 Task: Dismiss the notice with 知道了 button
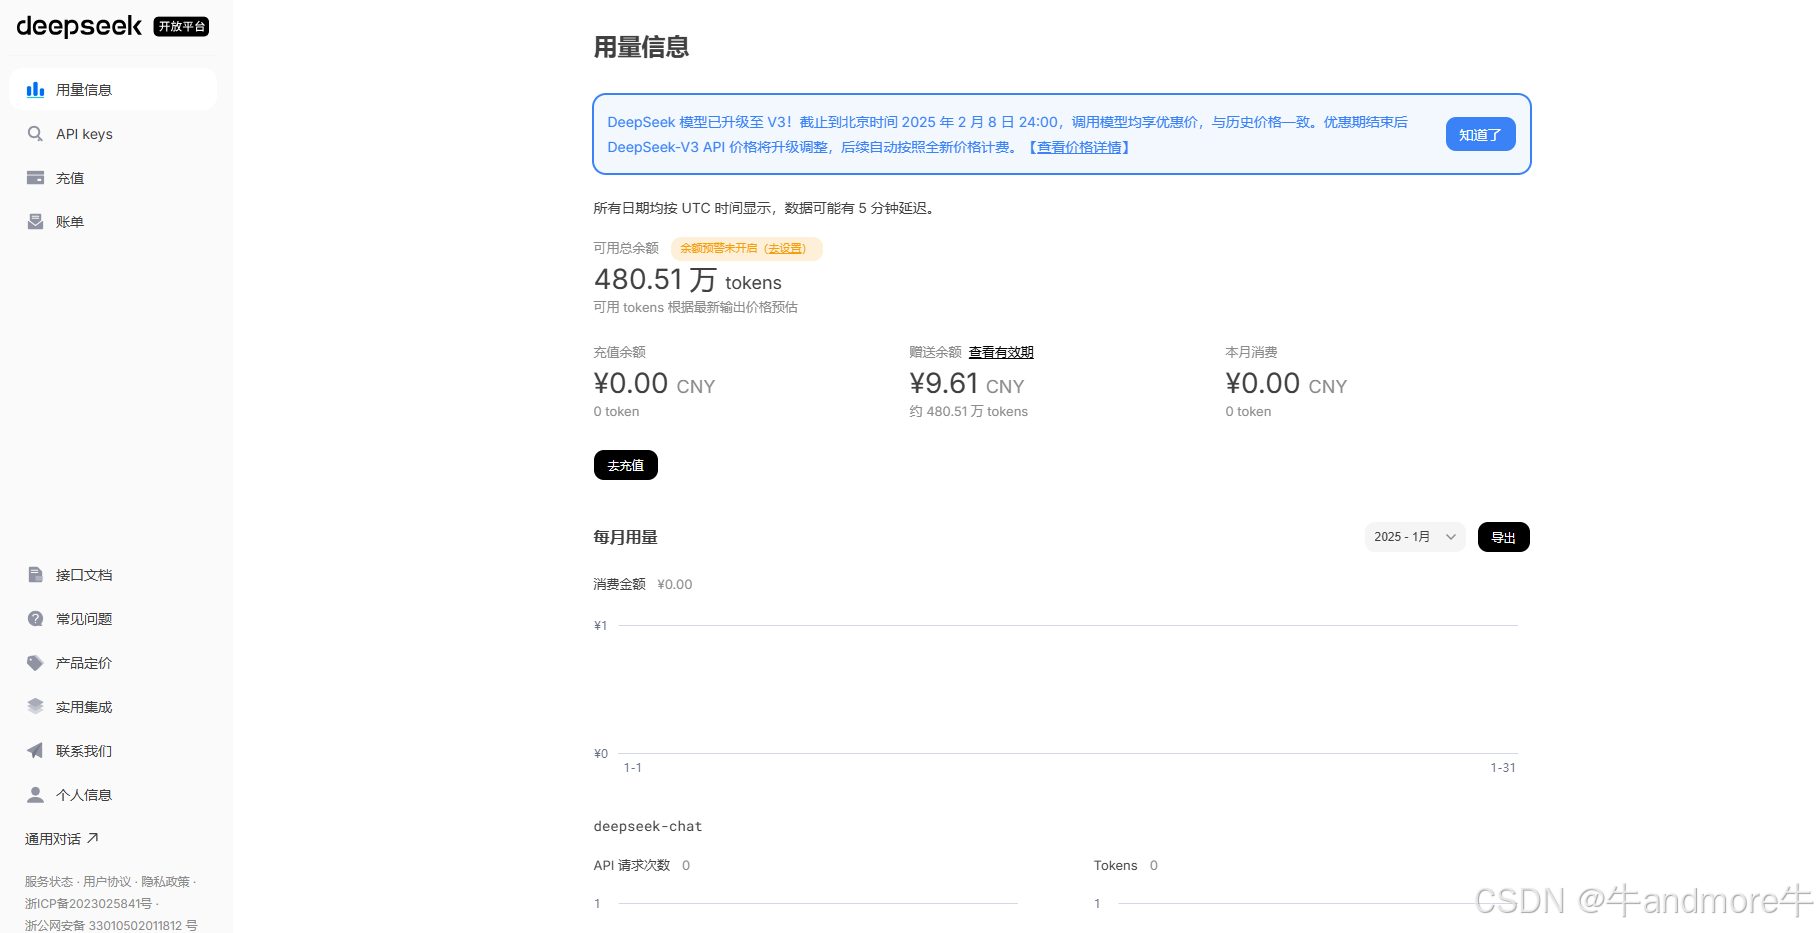point(1480,134)
